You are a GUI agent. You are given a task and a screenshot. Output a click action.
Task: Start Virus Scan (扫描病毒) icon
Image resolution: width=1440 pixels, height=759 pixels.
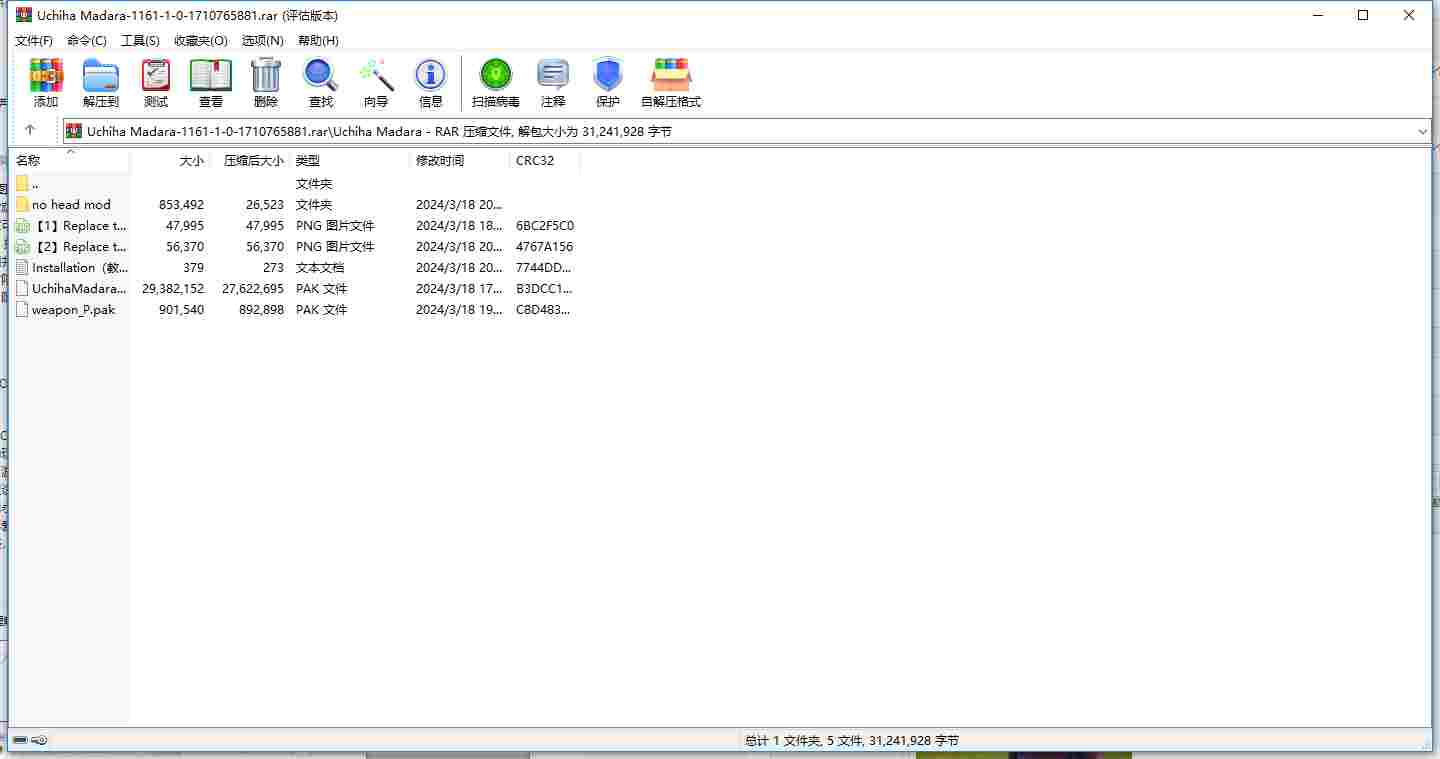[496, 76]
